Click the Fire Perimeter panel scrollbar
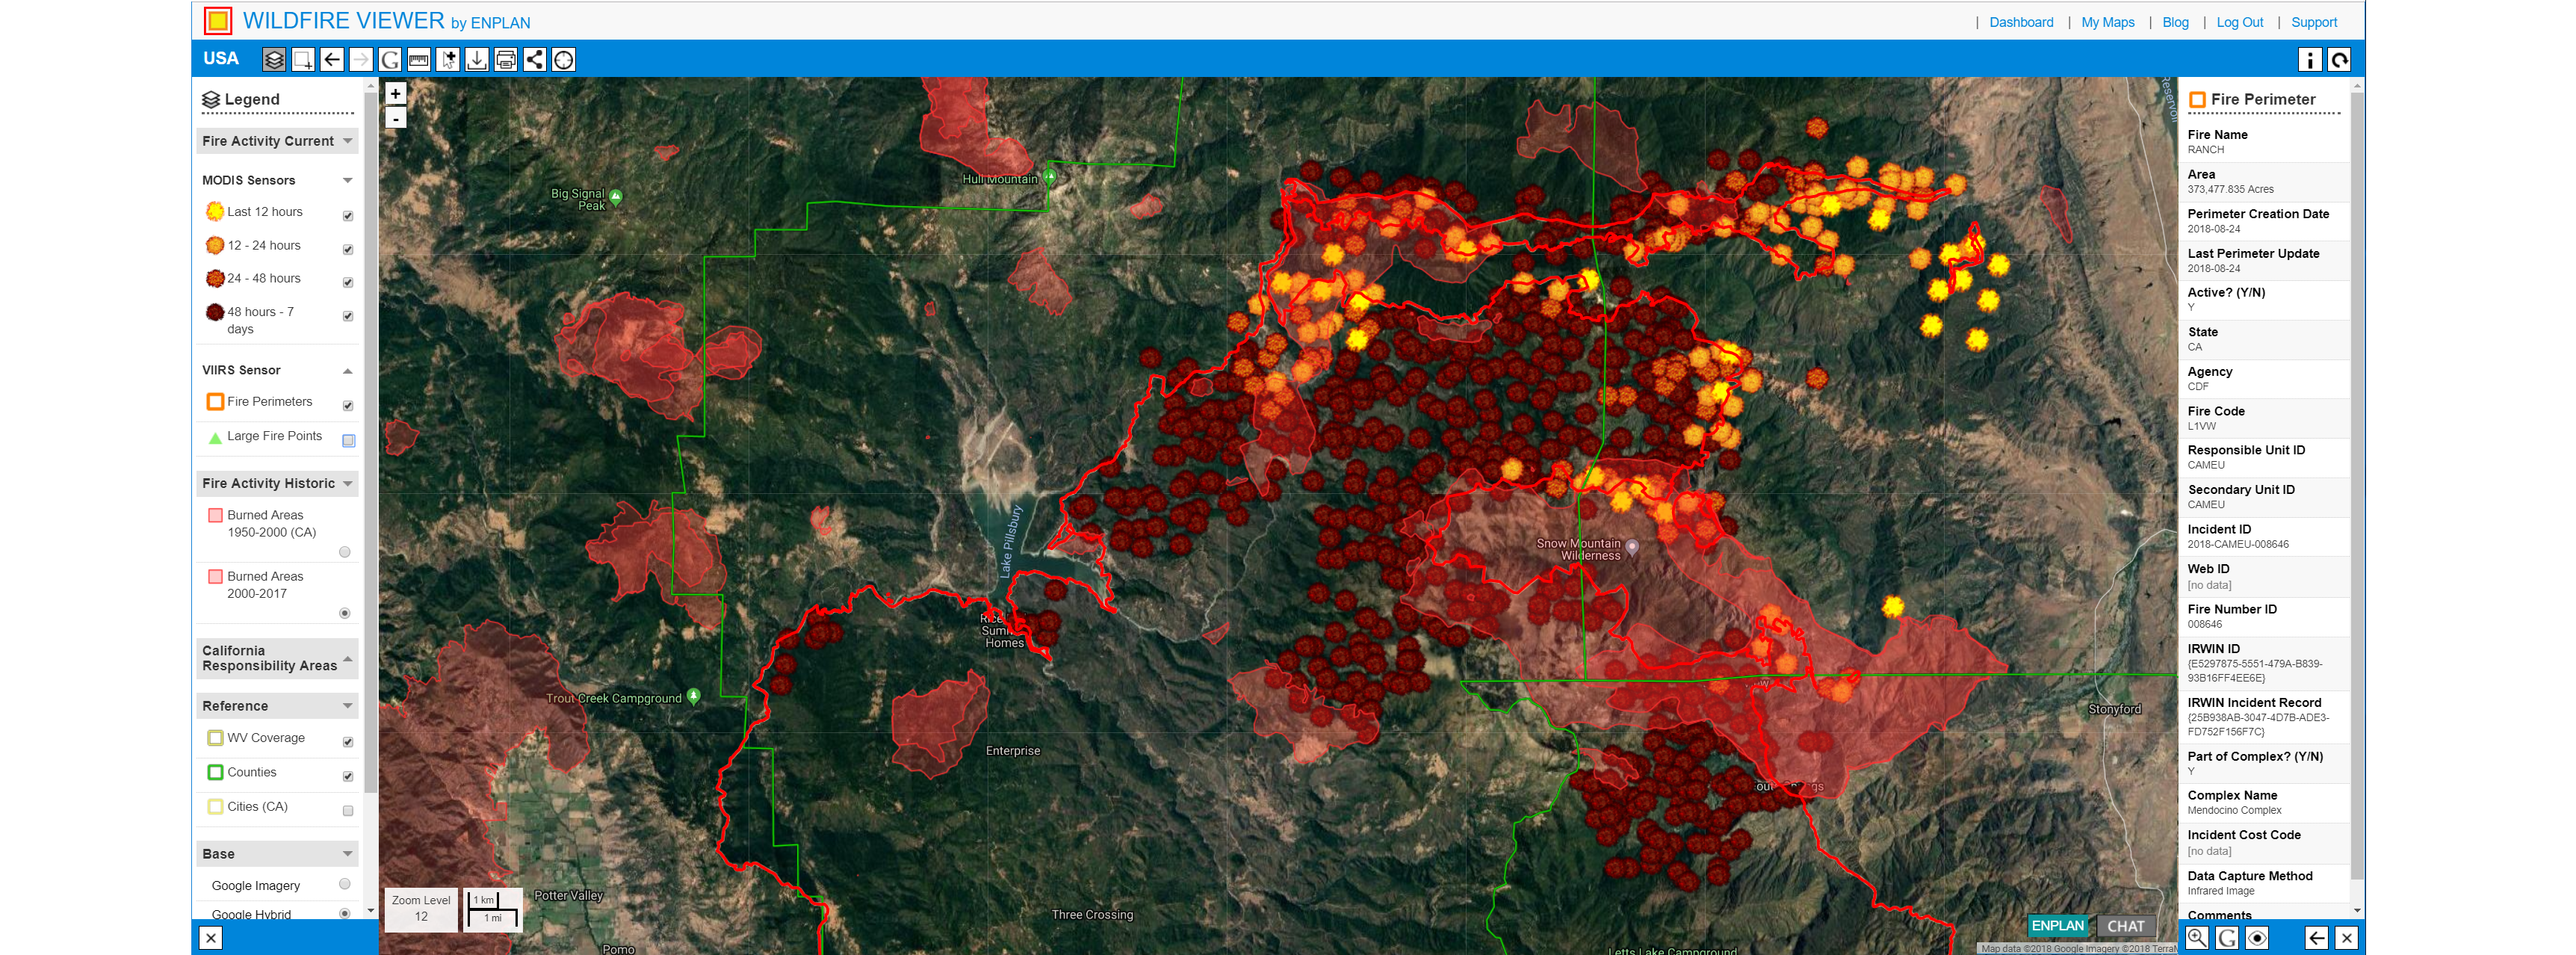Screen dimensions: 2576x955 click(x=2357, y=485)
